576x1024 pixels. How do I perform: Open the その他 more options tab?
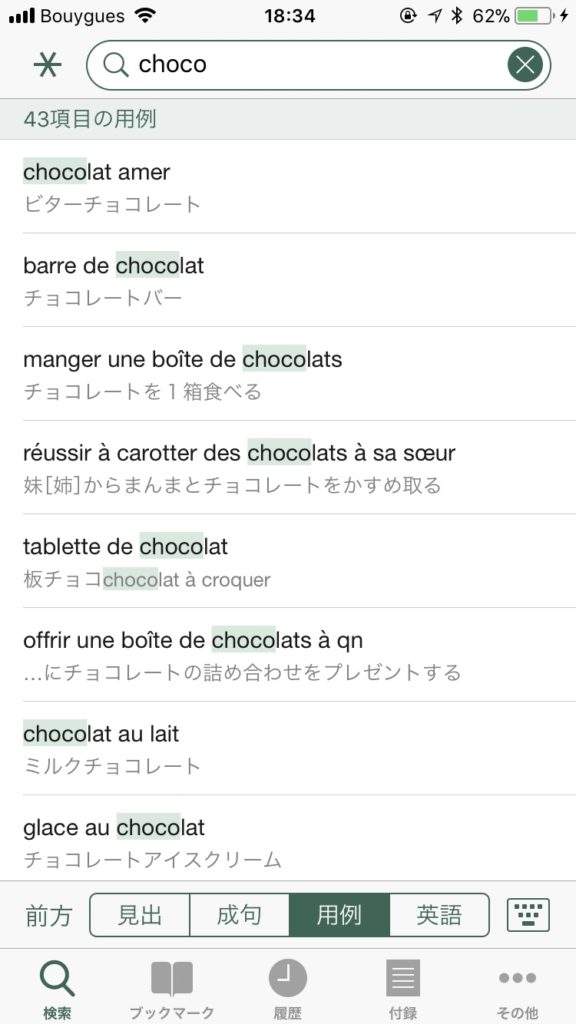coord(517,989)
